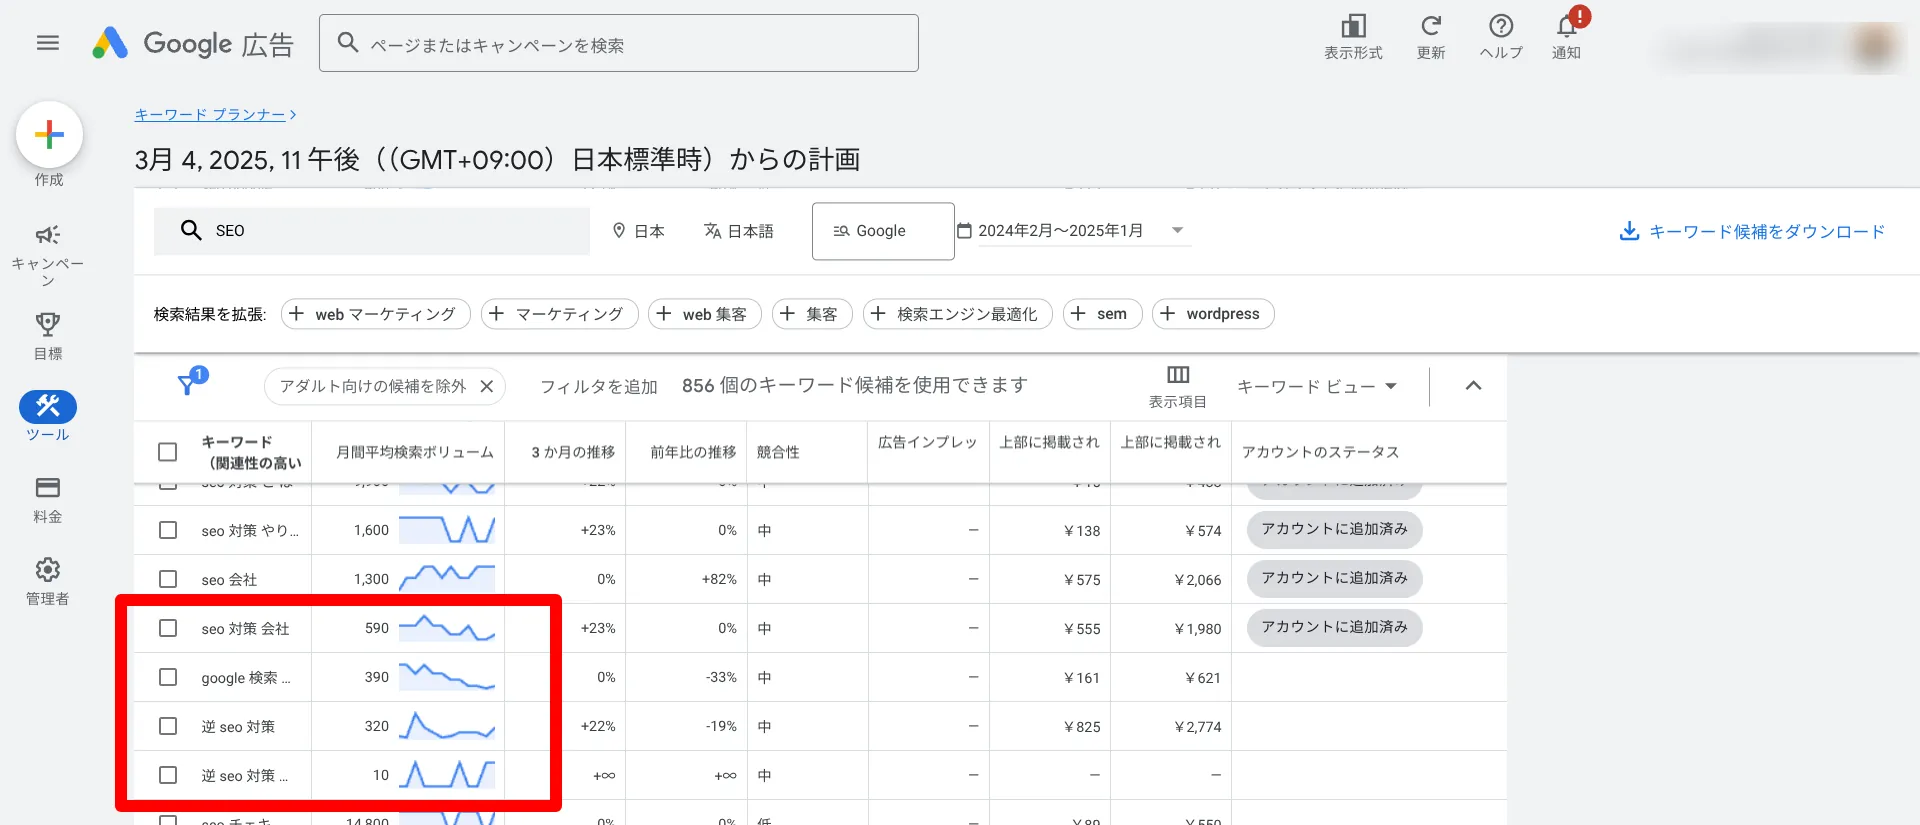This screenshot has width=1920, height=825.
Task: Click trend sparkline for seo 会社
Action: [447, 579]
